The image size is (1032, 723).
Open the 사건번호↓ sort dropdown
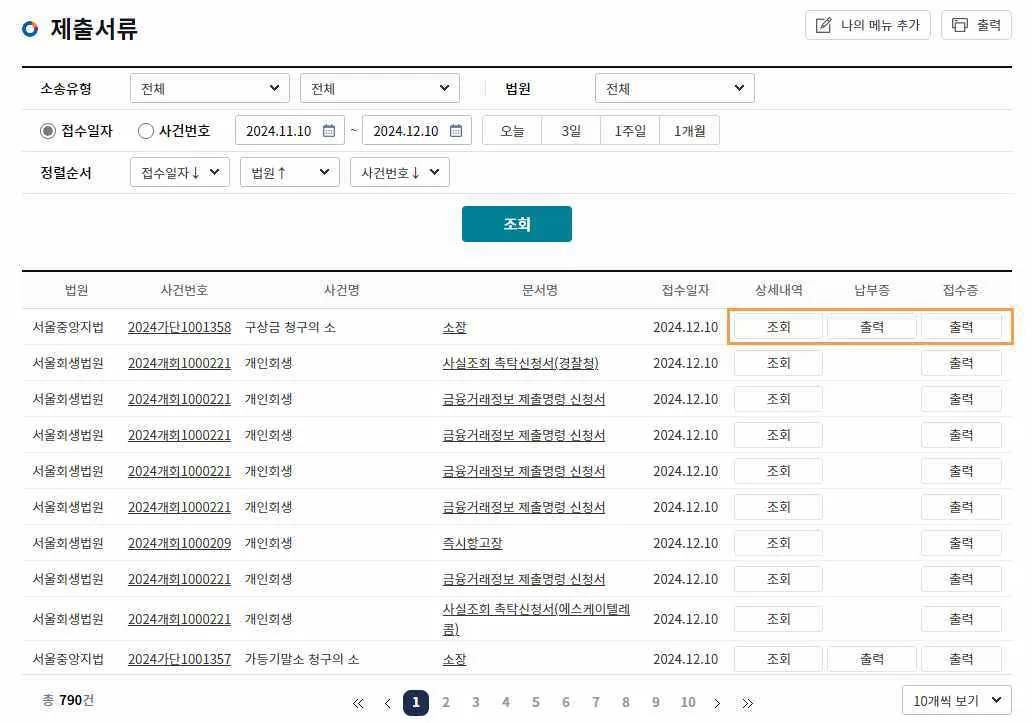400,172
